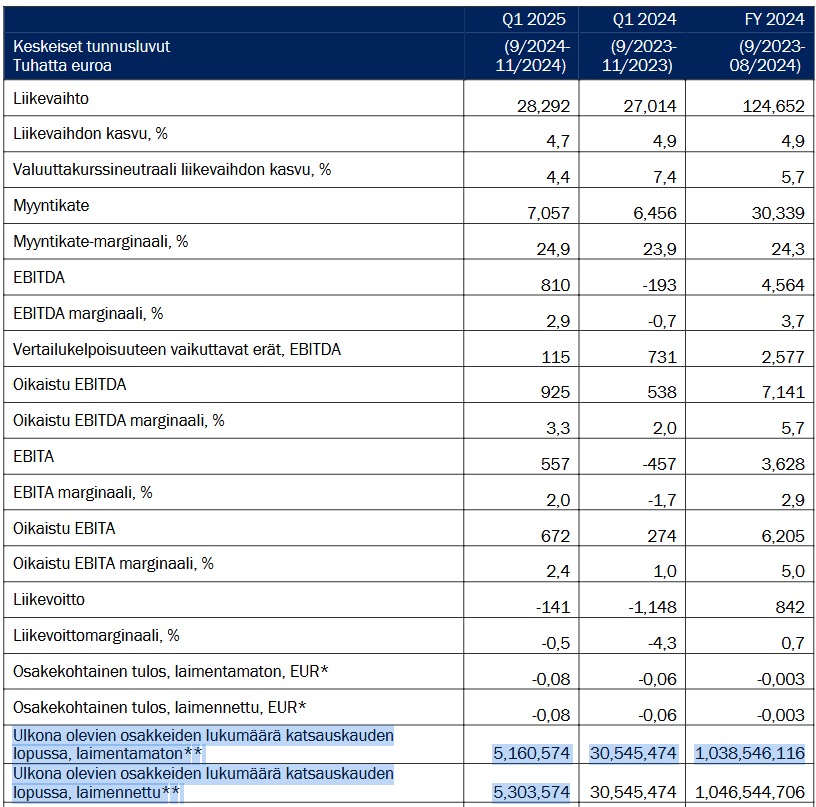Select the 'Oikaistu EBITA' row label
The image size is (816, 807).
click(64, 528)
